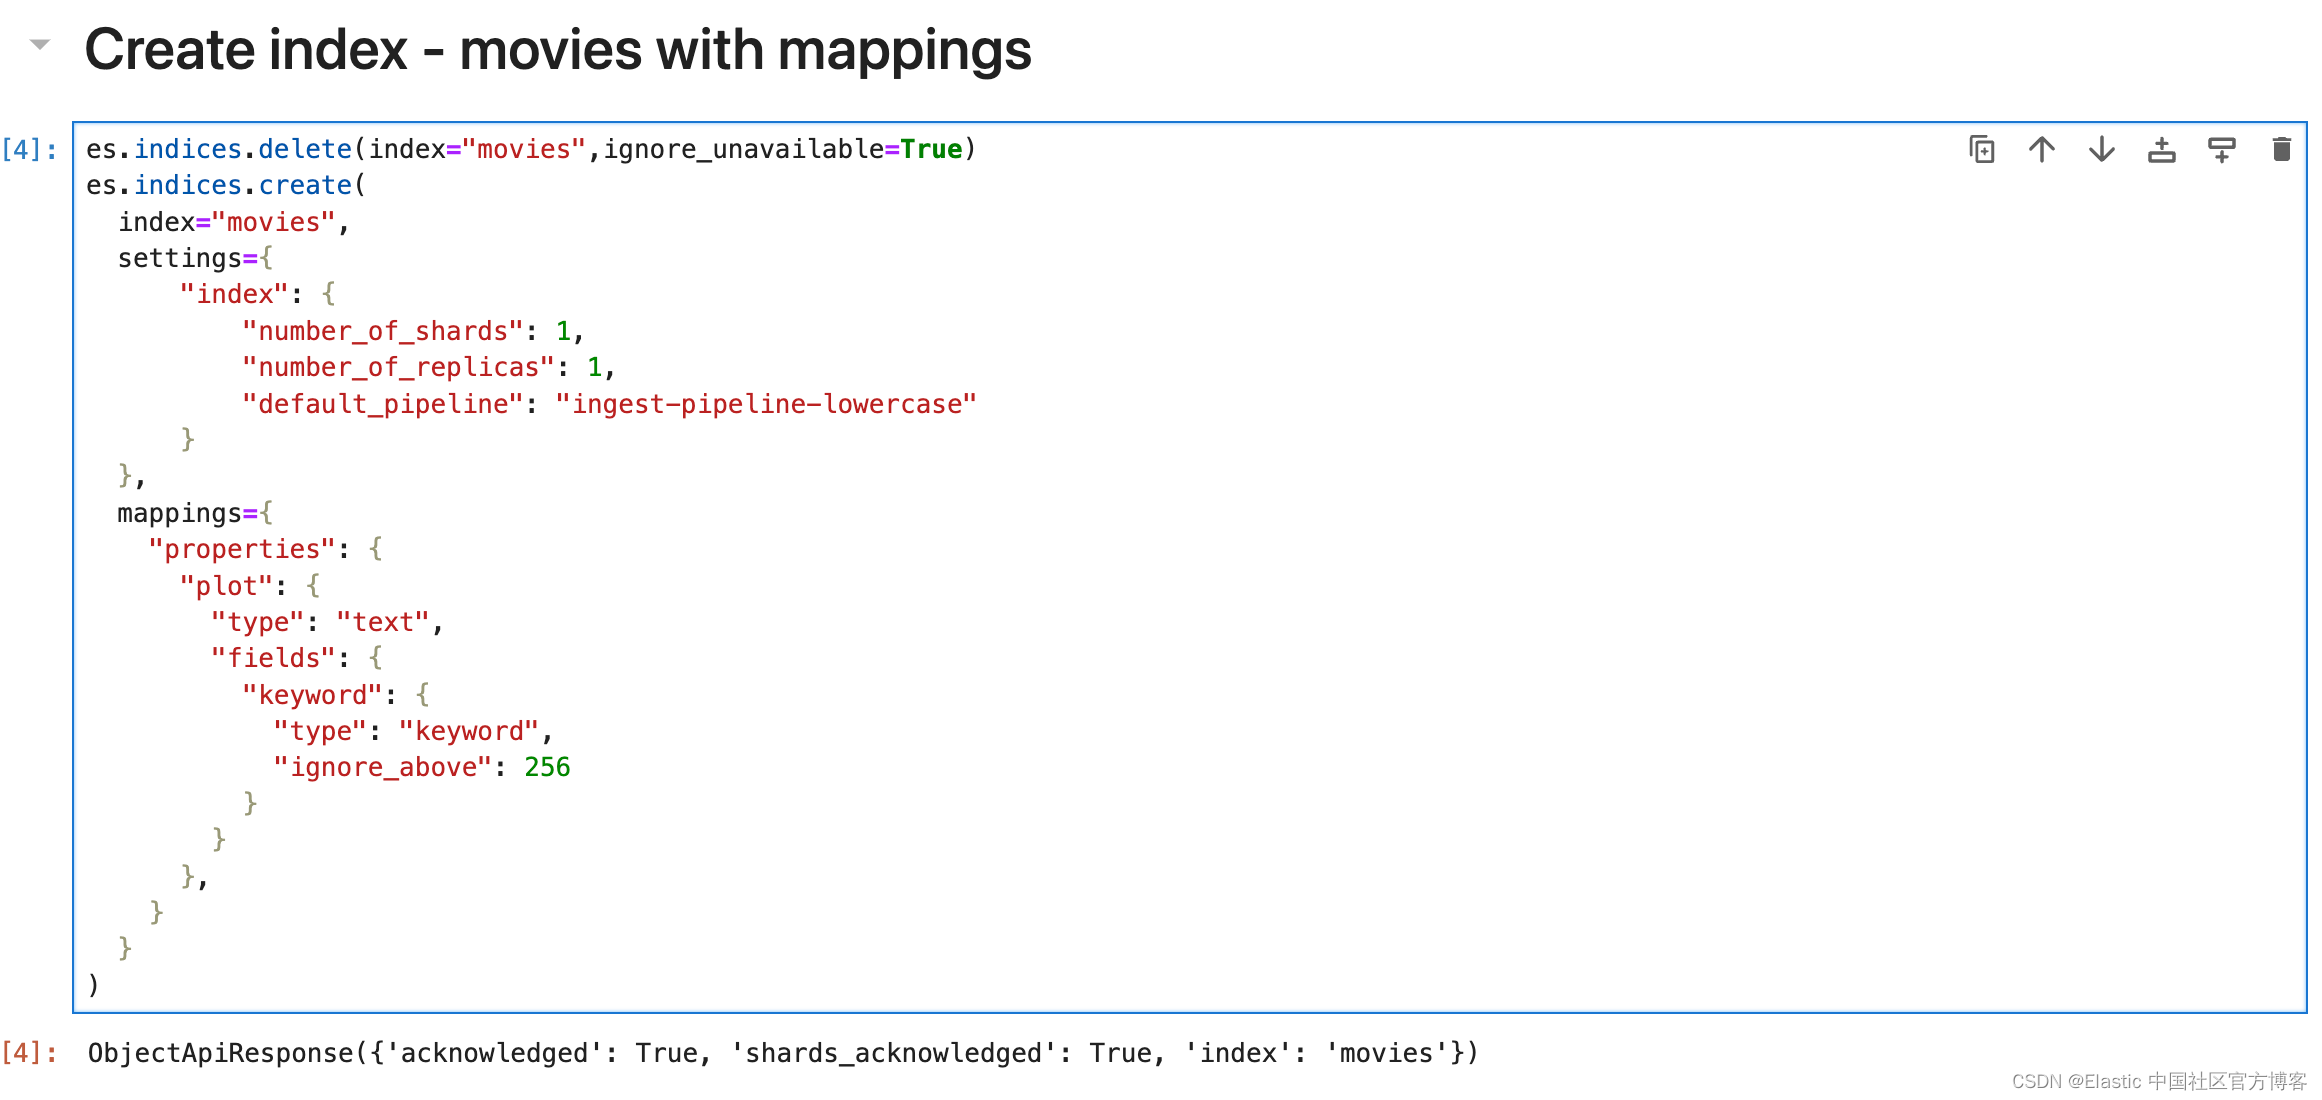Click the output prompt [4] label

30,1052
